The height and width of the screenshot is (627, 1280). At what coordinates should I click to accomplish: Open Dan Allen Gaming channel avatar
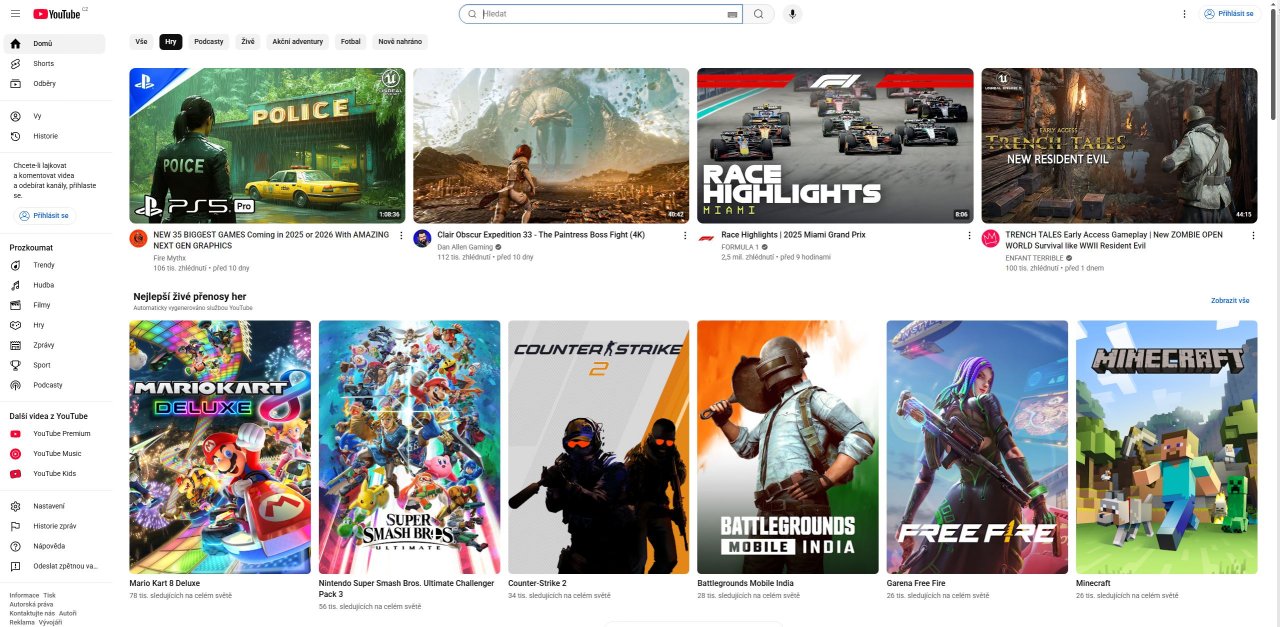point(422,238)
